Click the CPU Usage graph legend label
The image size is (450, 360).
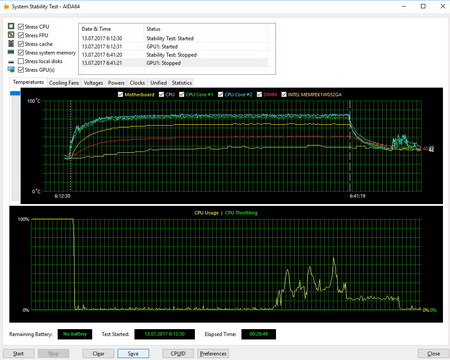click(x=206, y=213)
